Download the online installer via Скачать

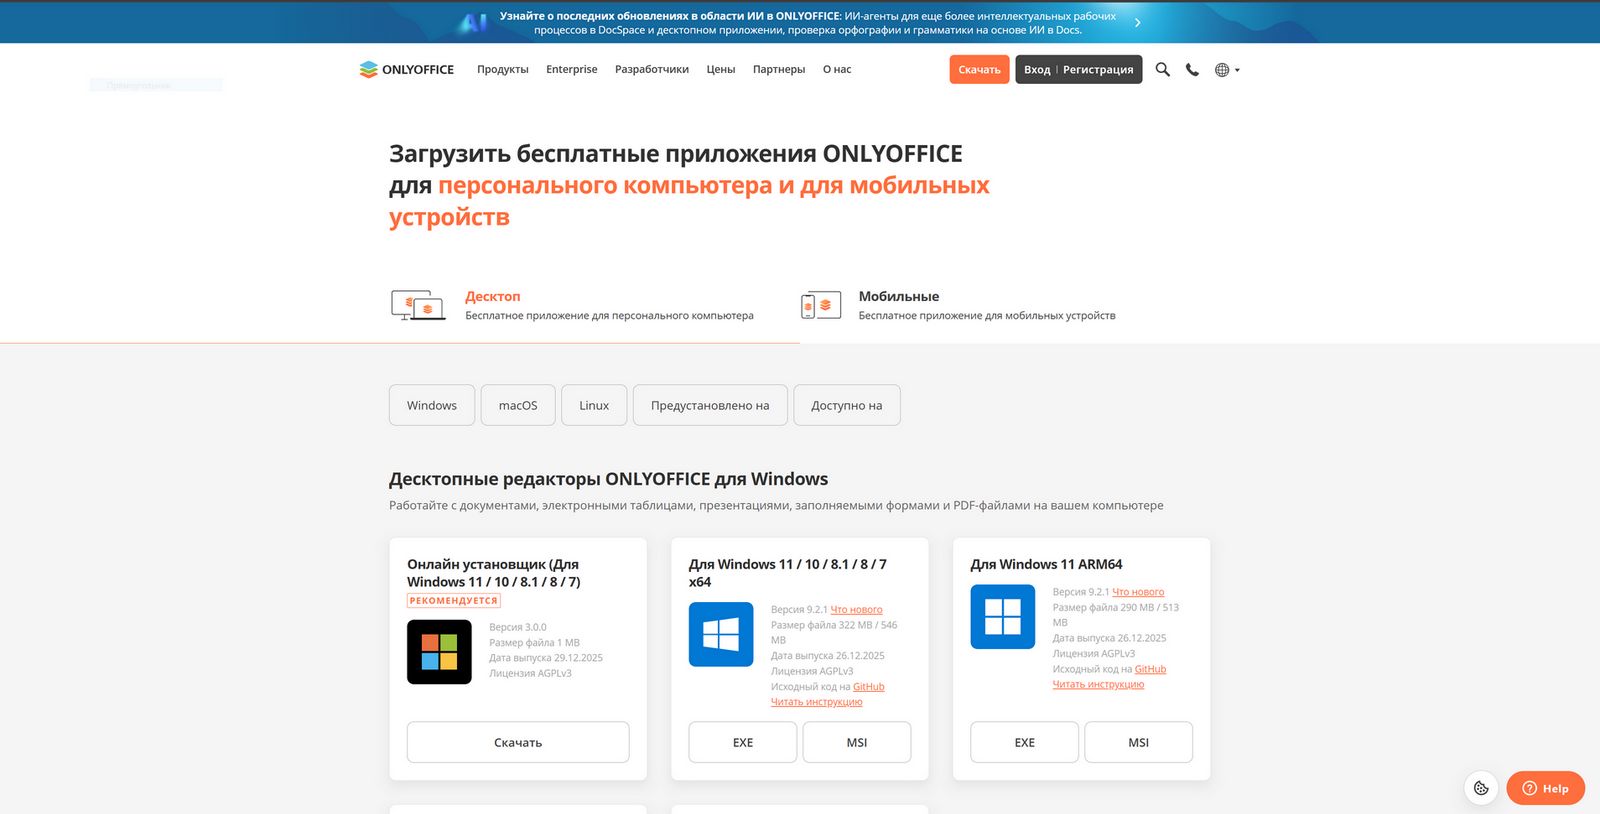(x=518, y=742)
